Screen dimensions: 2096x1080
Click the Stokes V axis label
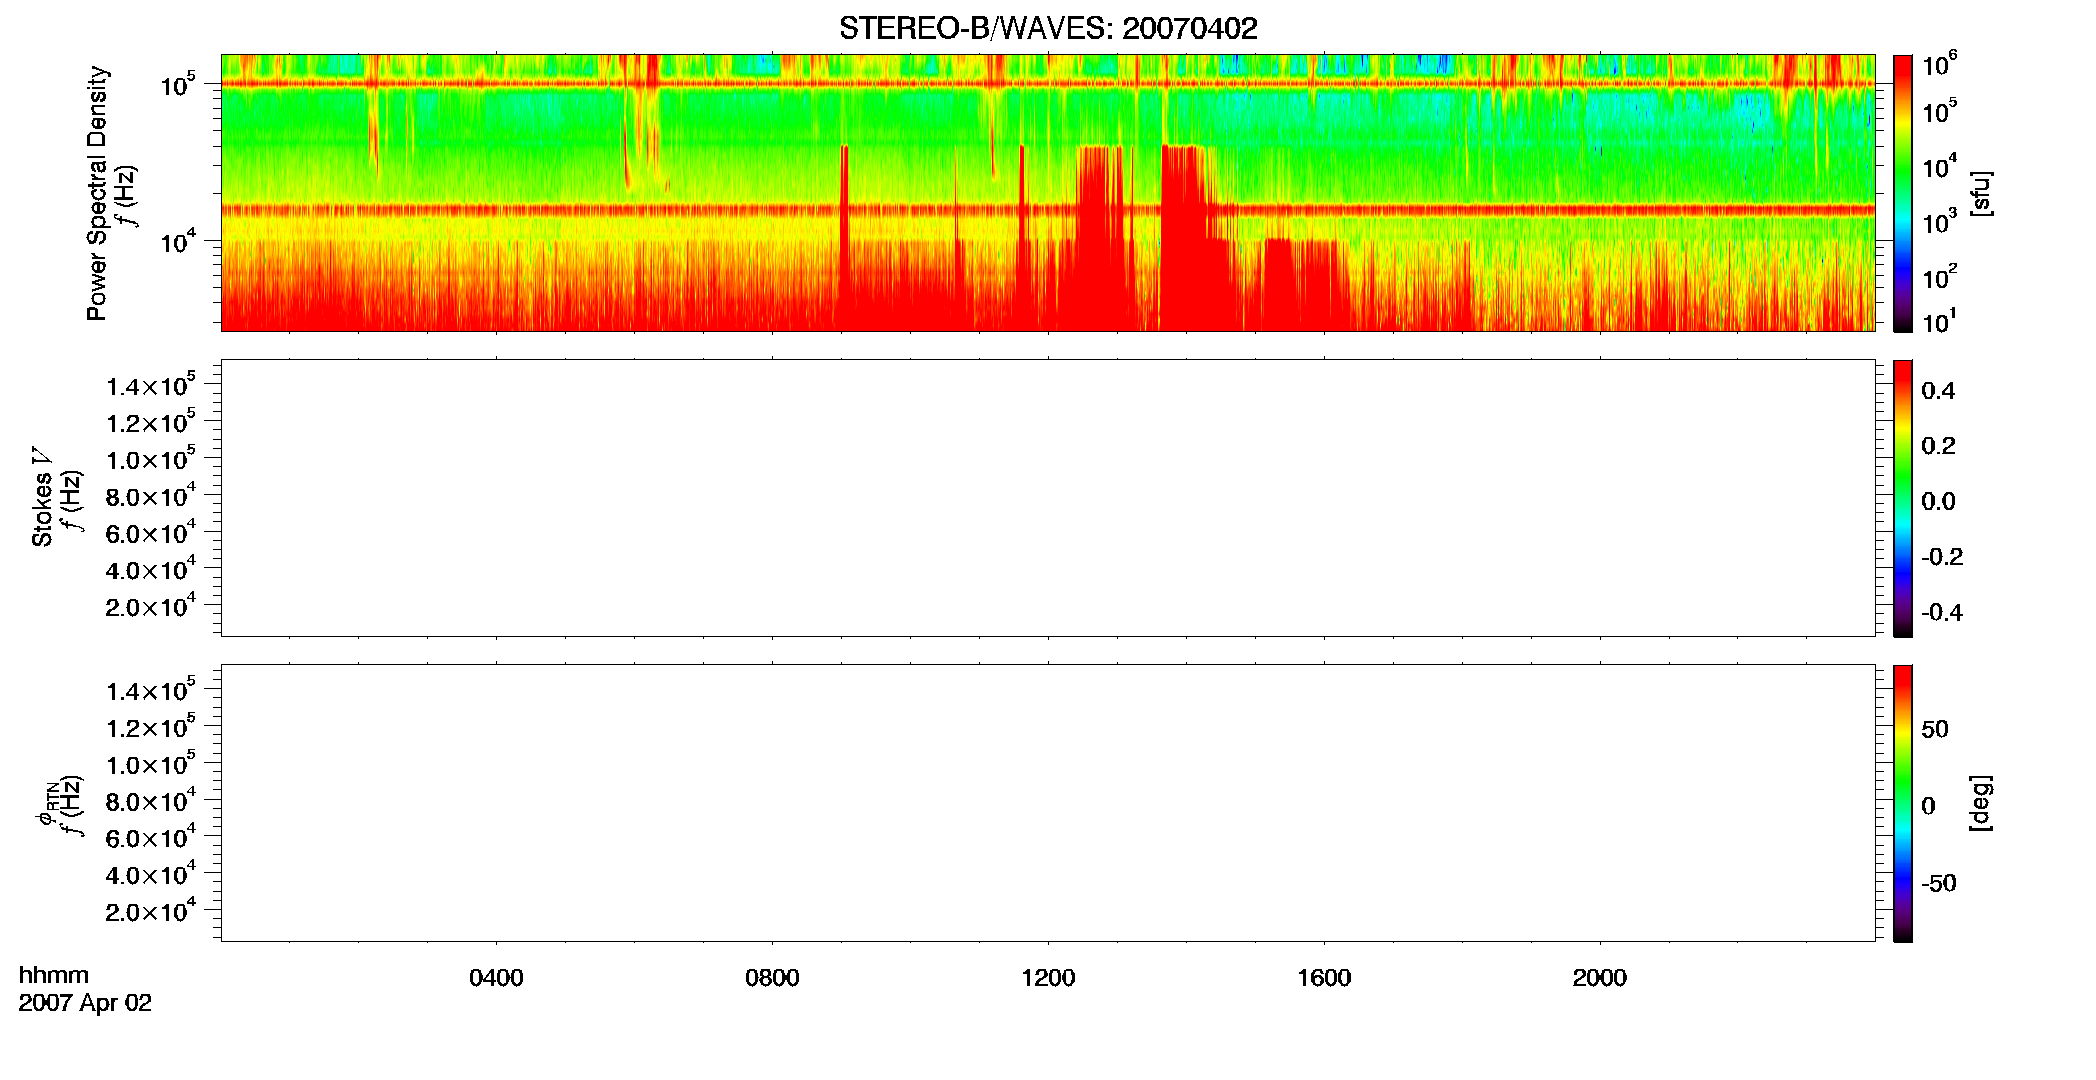pos(42,497)
